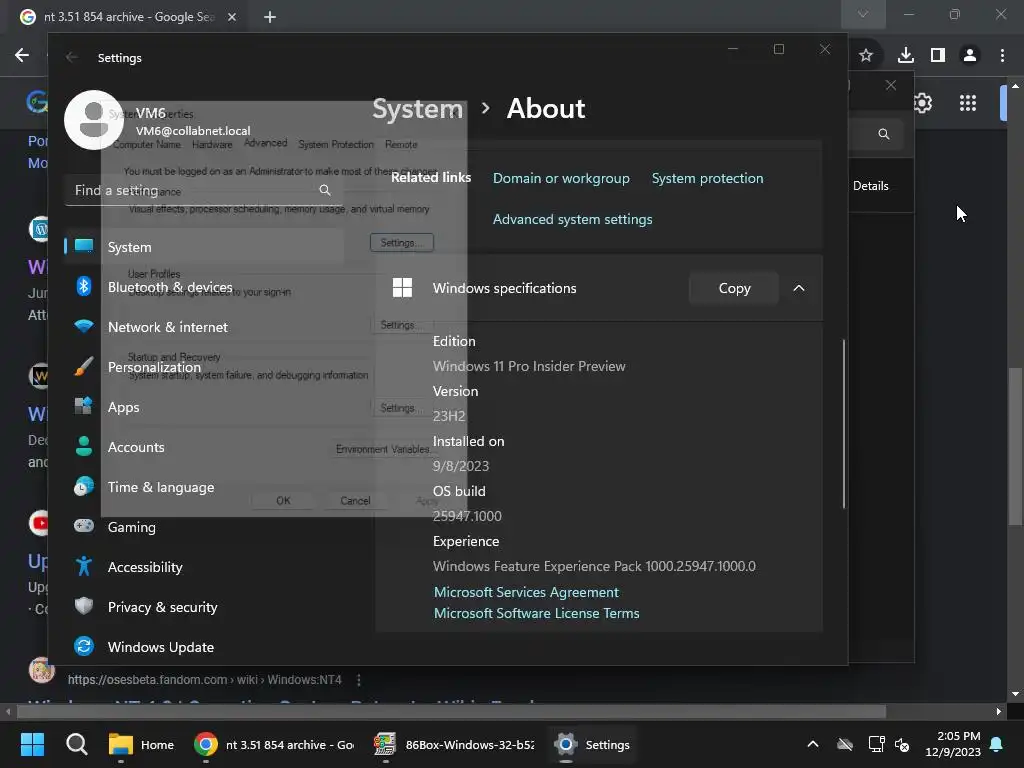
Task: Toggle Chrome side panel icon
Action: click(938, 56)
